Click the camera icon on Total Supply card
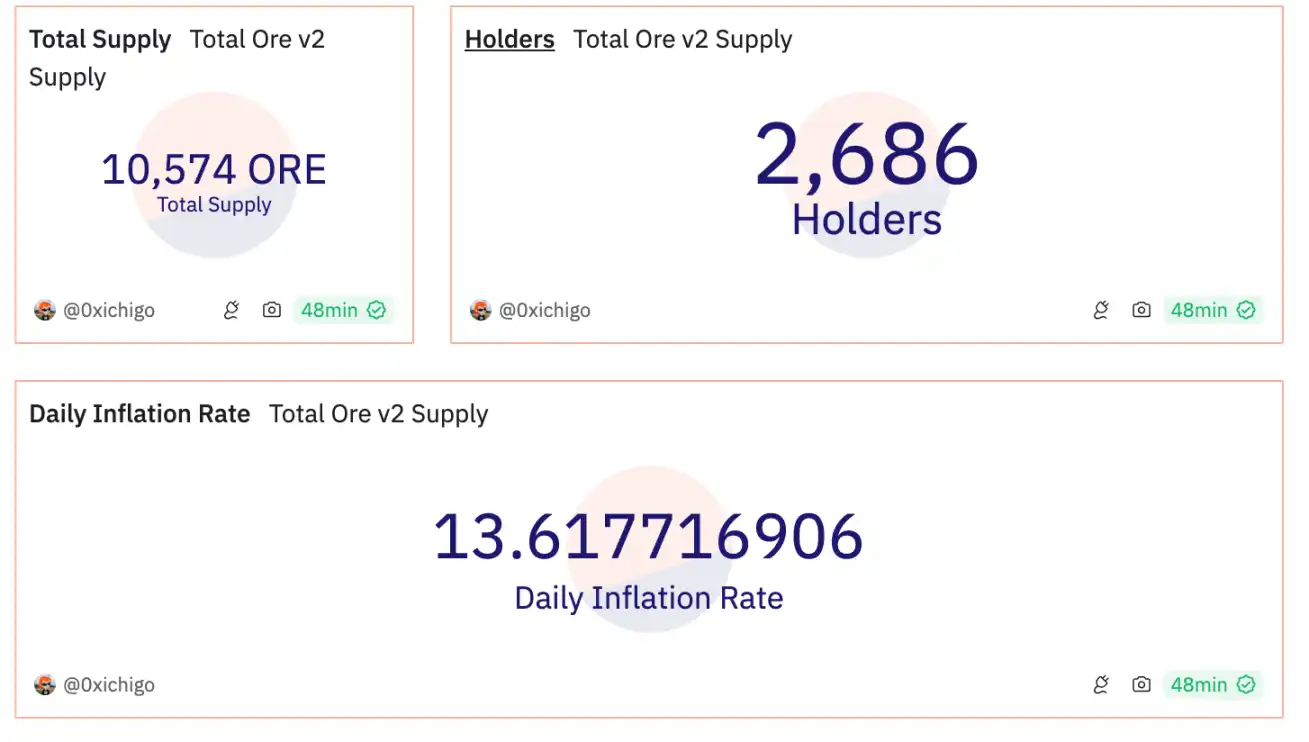Viewport: 1309px width, 742px height. [271, 310]
